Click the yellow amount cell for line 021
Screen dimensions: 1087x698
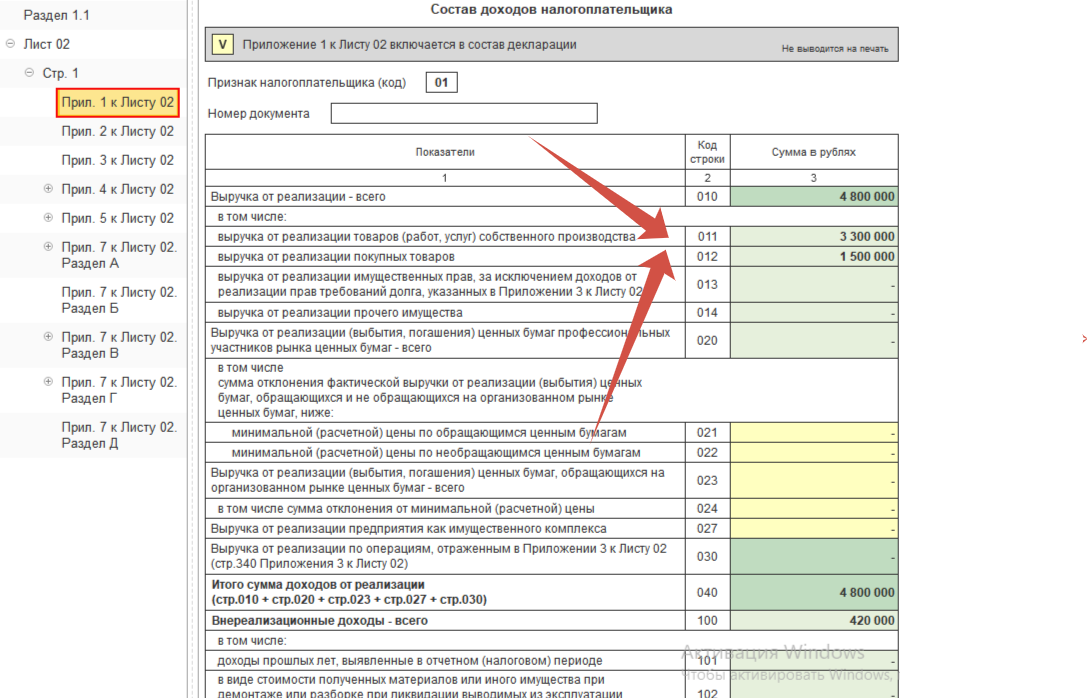pyautogui.click(x=814, y=433)
